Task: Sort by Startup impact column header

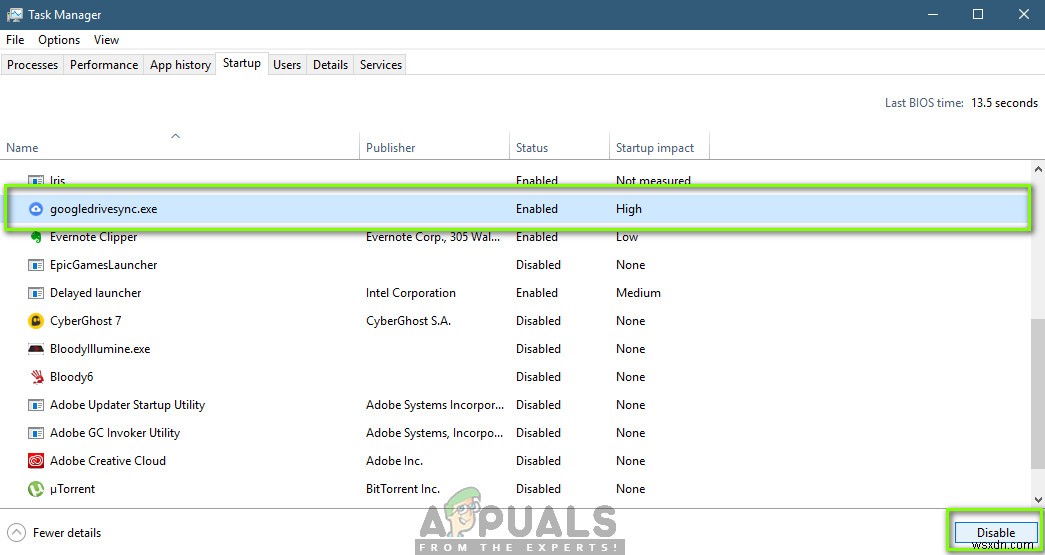Action: click(659, 147)
